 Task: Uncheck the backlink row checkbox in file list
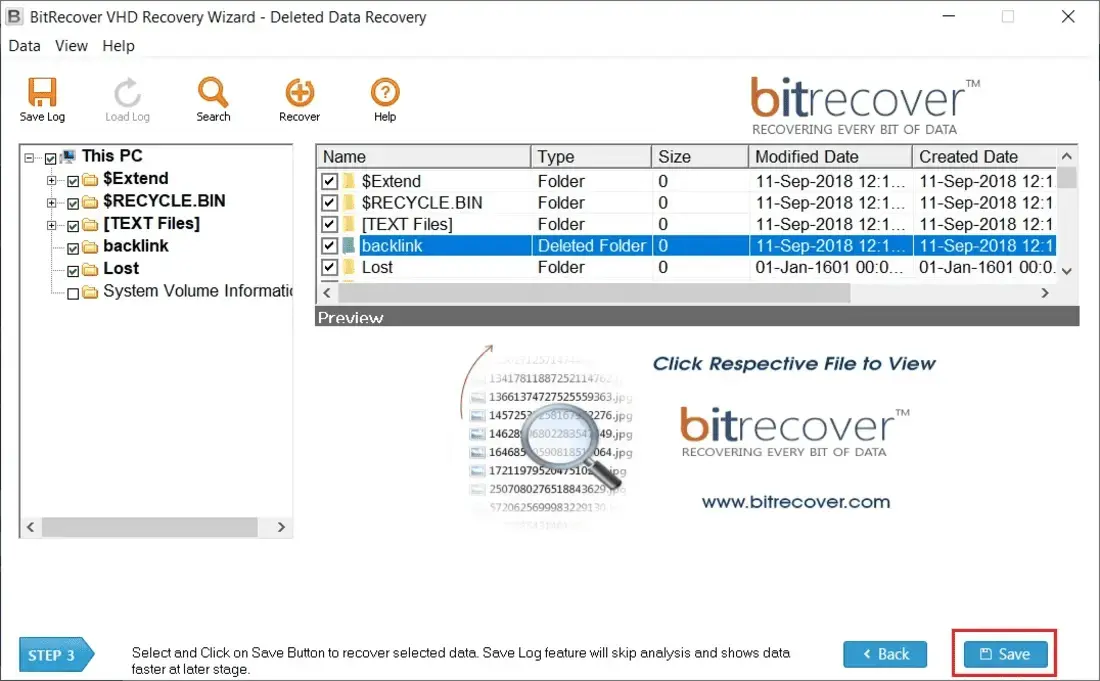[329, 245]
